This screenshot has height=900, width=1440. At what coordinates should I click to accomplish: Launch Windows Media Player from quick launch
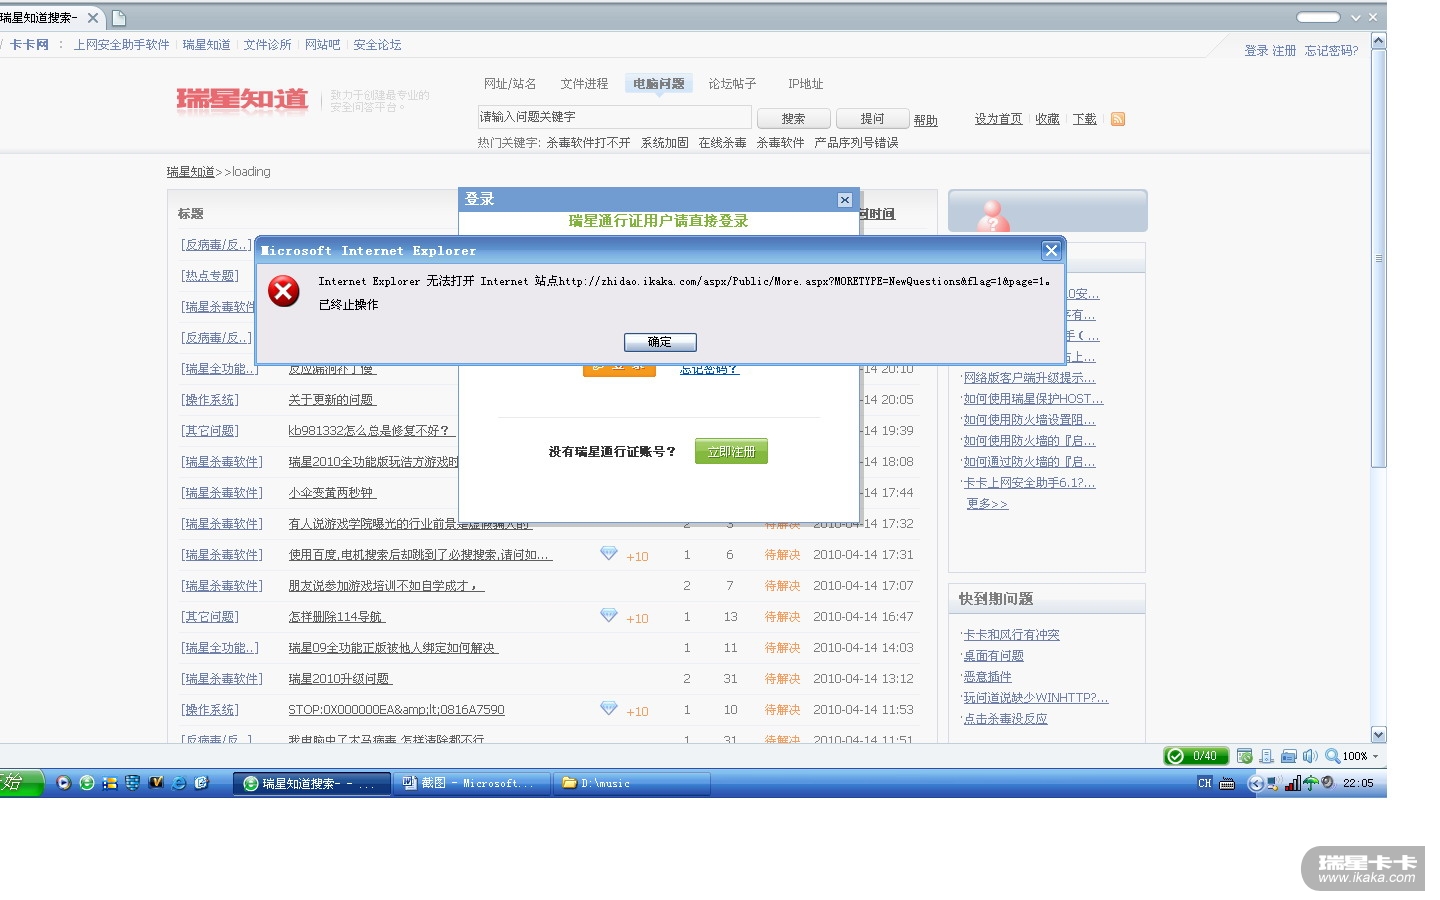click(x=64, y=783)
